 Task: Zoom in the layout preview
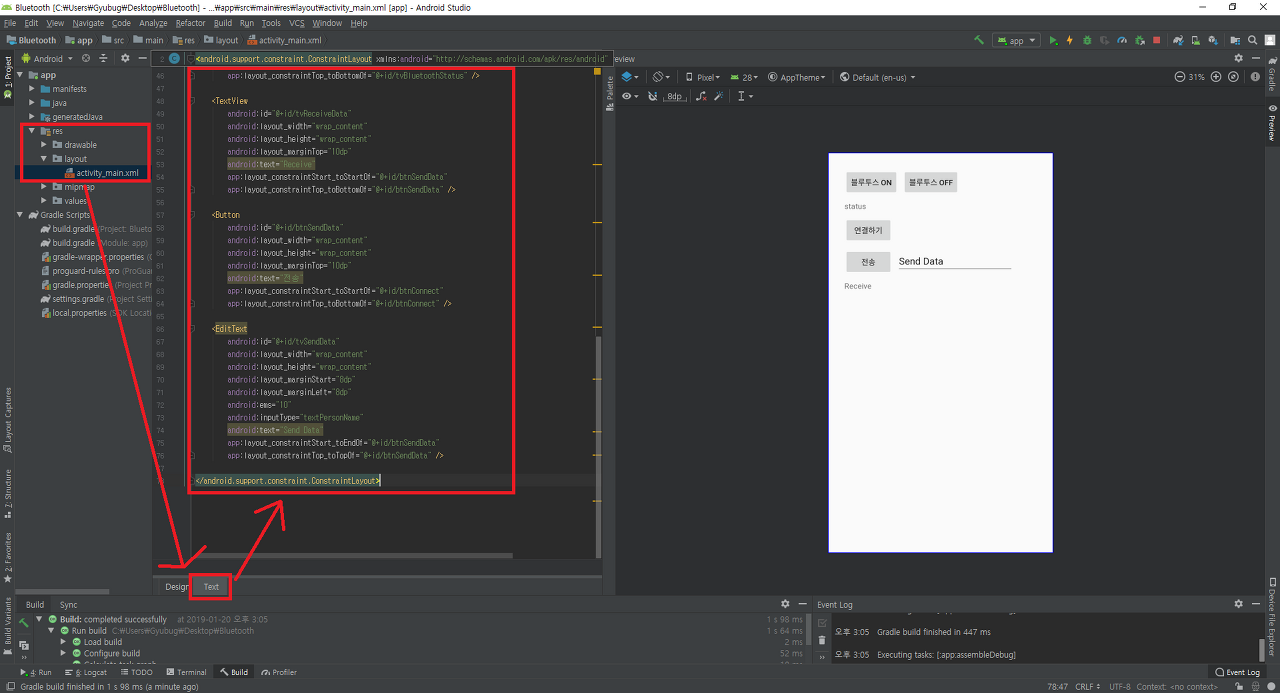(1216, 77)
